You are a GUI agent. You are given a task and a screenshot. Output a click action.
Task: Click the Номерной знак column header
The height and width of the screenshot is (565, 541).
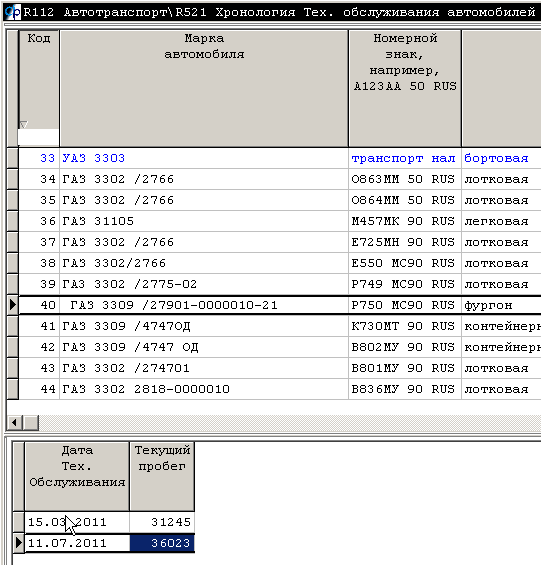[405, 88]
